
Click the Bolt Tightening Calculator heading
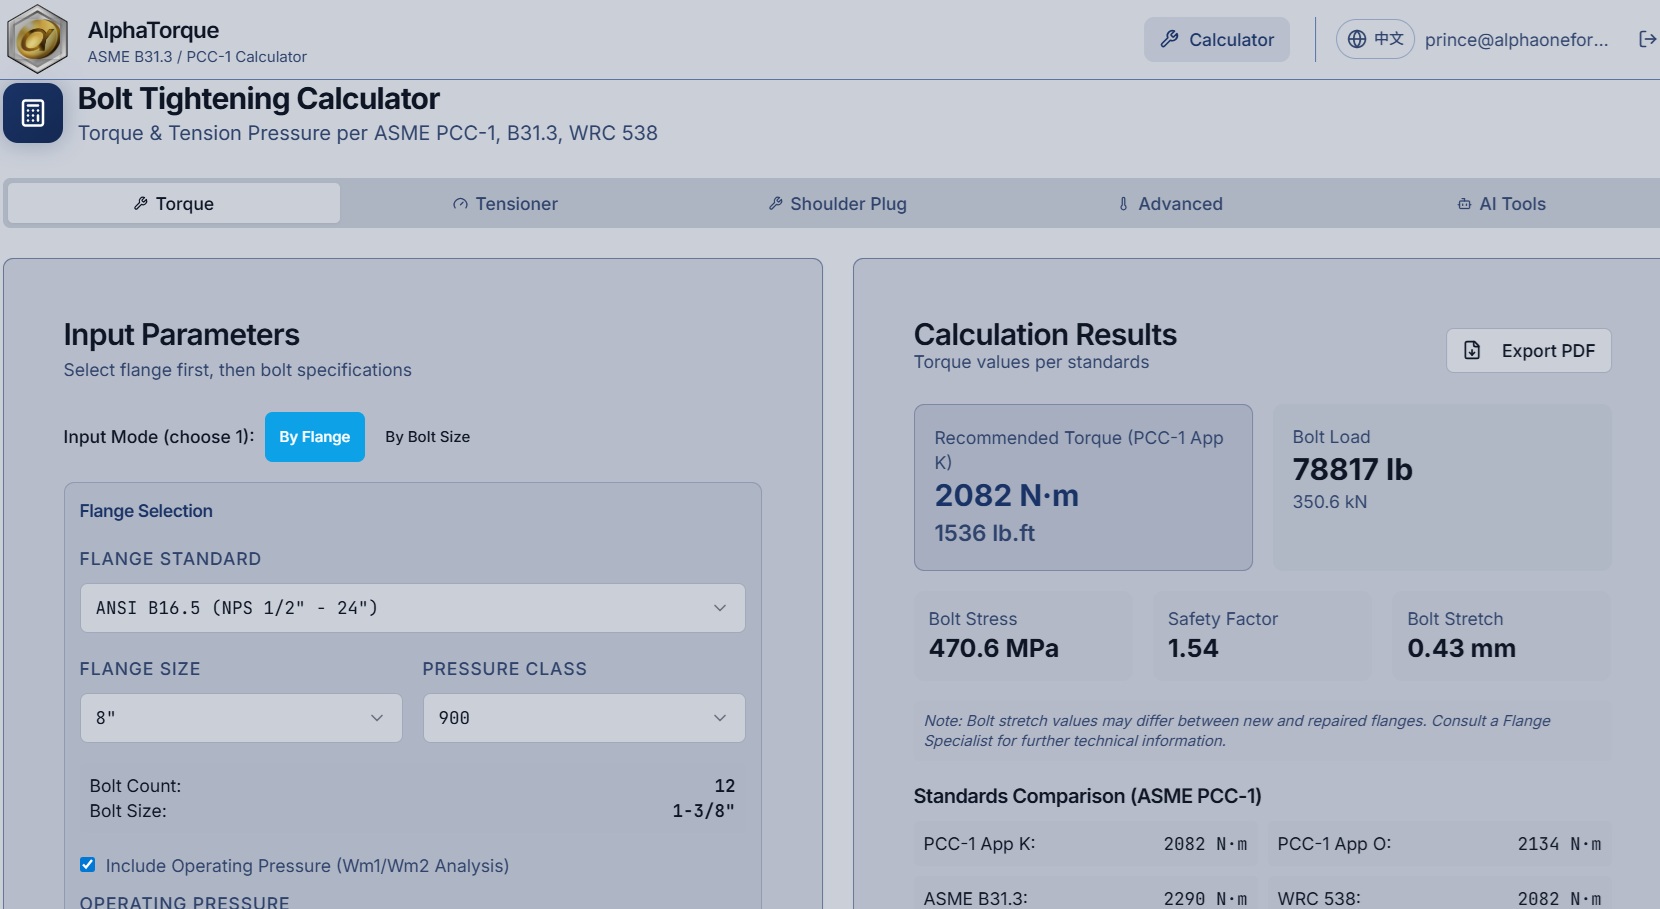click(x=258, y=99)
